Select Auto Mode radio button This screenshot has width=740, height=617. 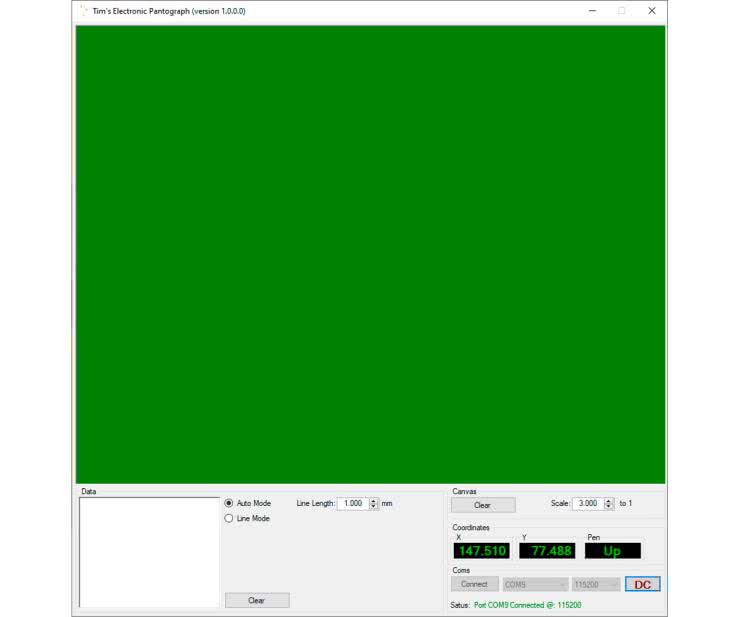pos(229,503)
